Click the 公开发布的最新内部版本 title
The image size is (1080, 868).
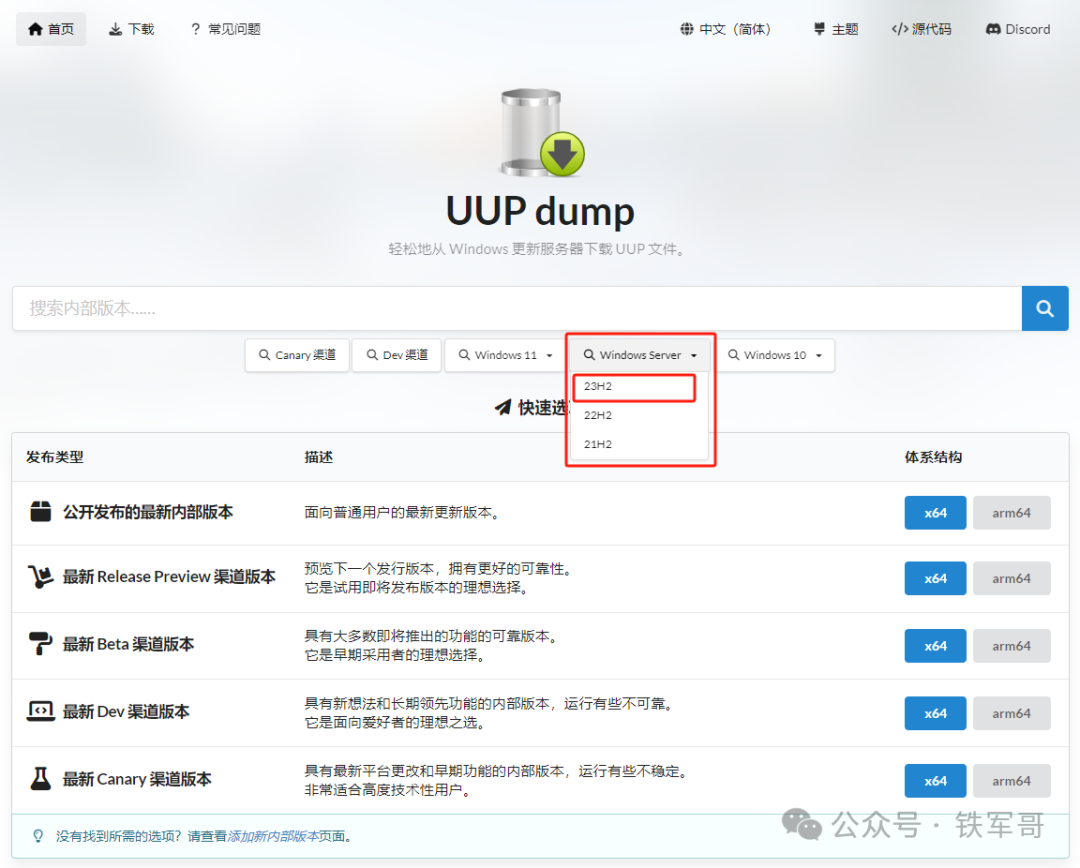coord(148,513)
